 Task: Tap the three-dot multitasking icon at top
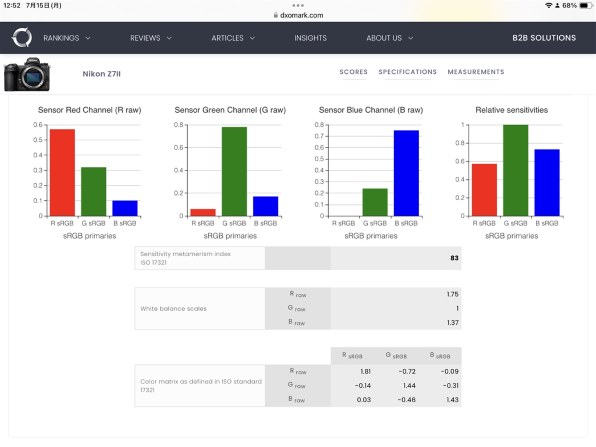coord(298,5)
